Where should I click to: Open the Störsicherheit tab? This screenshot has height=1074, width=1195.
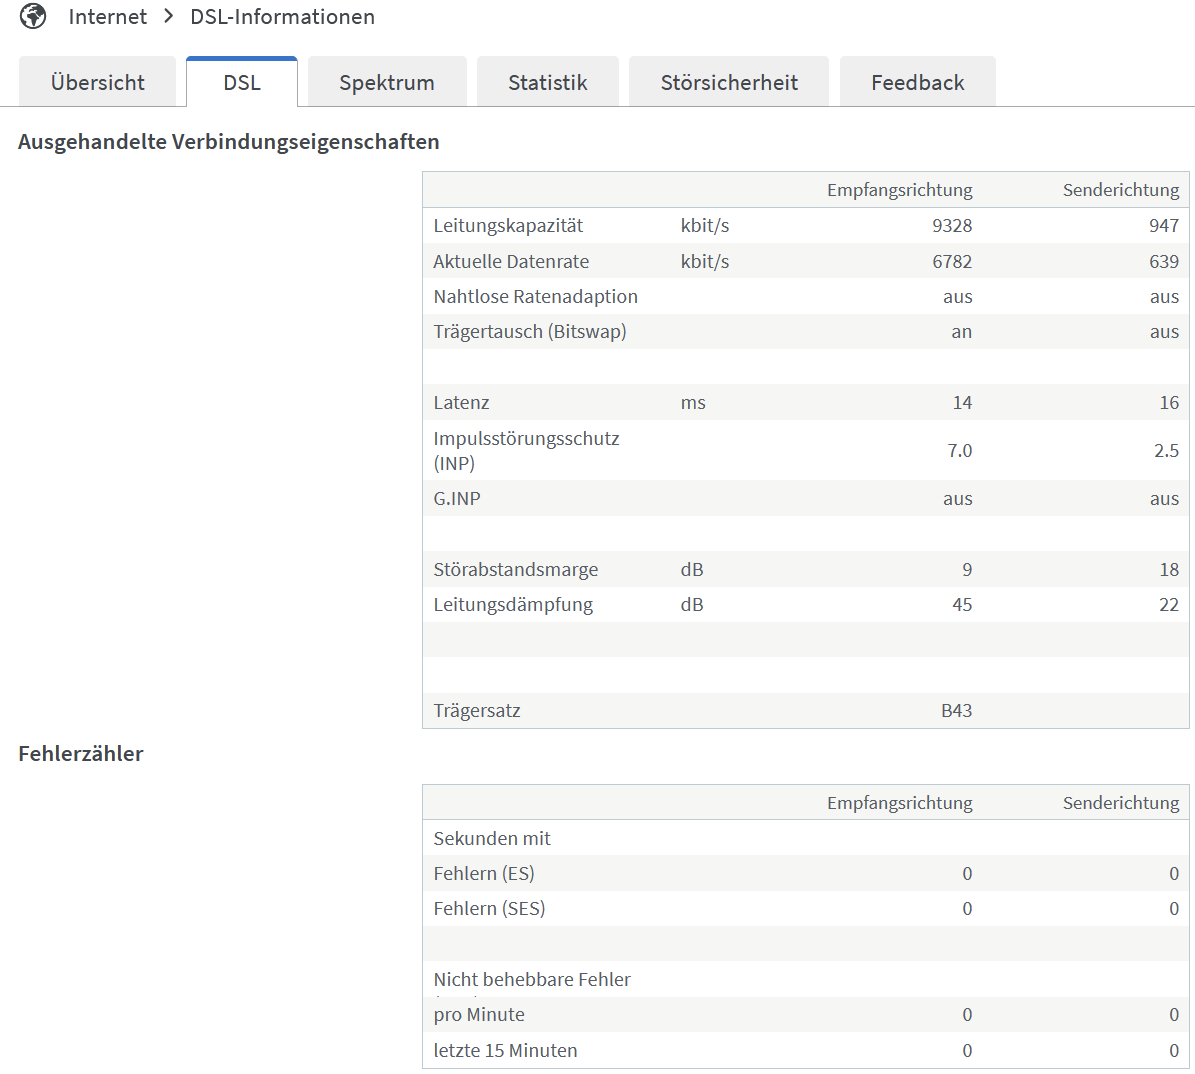point(729,82)
